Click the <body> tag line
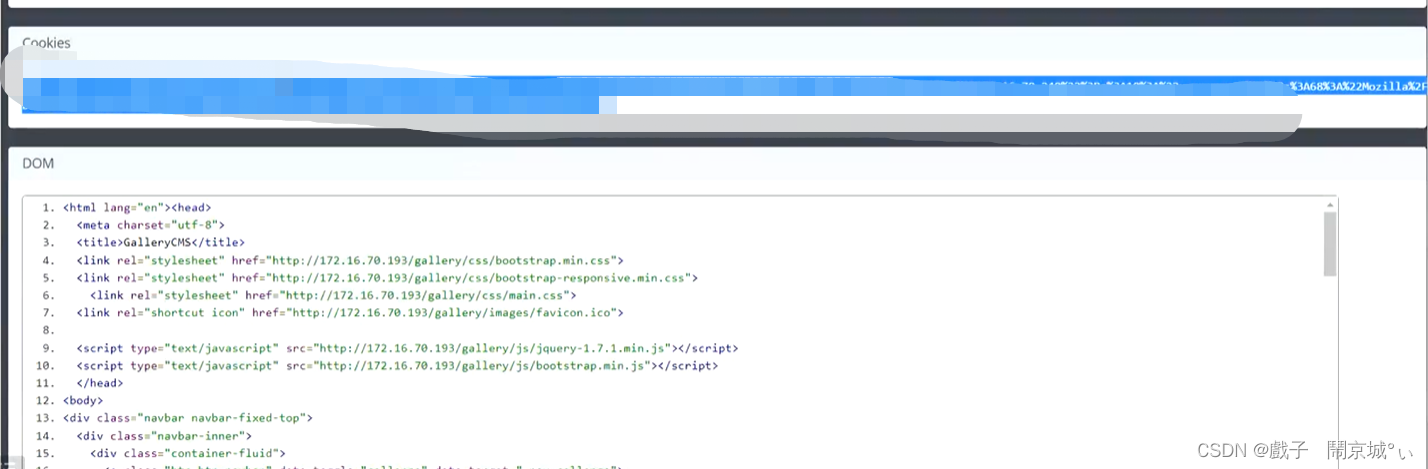Screen dimensions: 1428x469 click(83, 401)
